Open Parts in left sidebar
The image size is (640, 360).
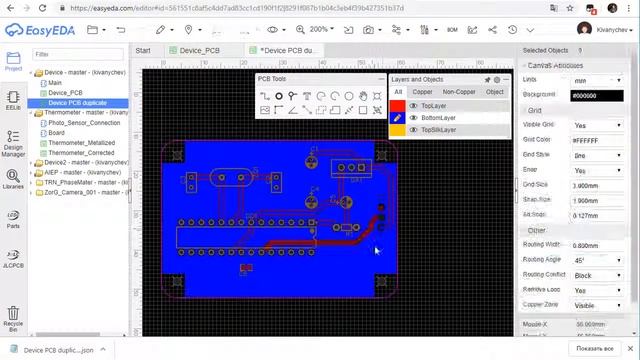tap(13, 219)
